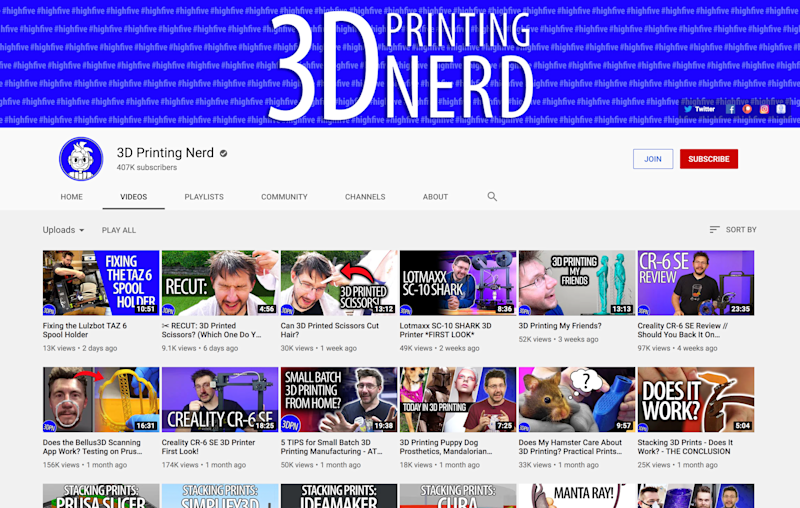800x508 pixels.
Task: Go to the Channels tab
Action: [x=365, y=197]
